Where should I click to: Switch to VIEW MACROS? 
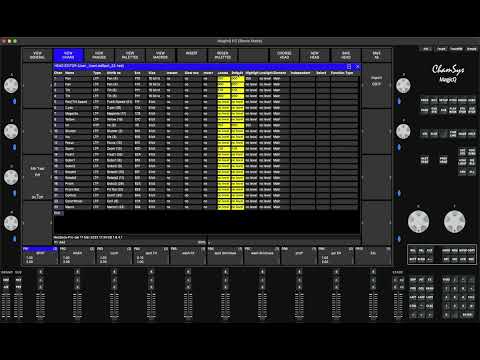point(160,55)
